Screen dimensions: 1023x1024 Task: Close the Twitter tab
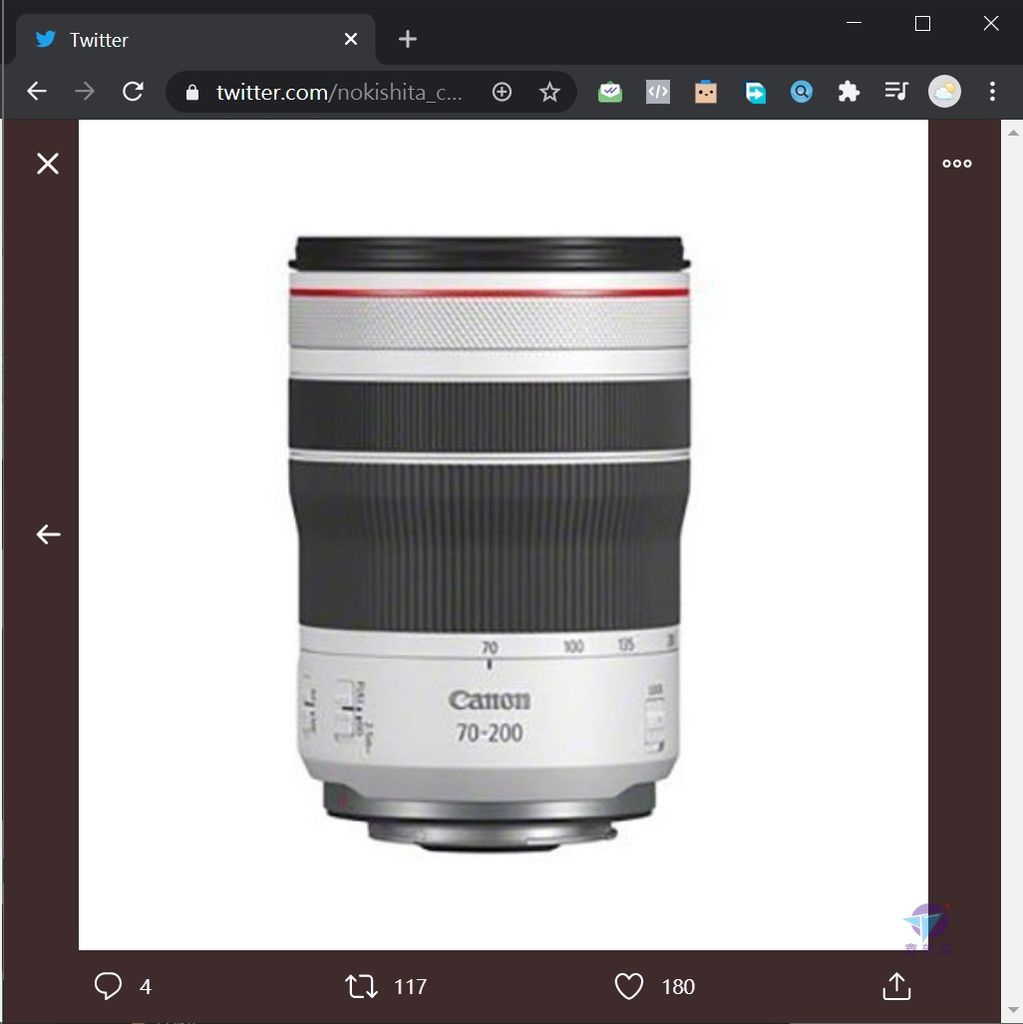coord(351,39)
